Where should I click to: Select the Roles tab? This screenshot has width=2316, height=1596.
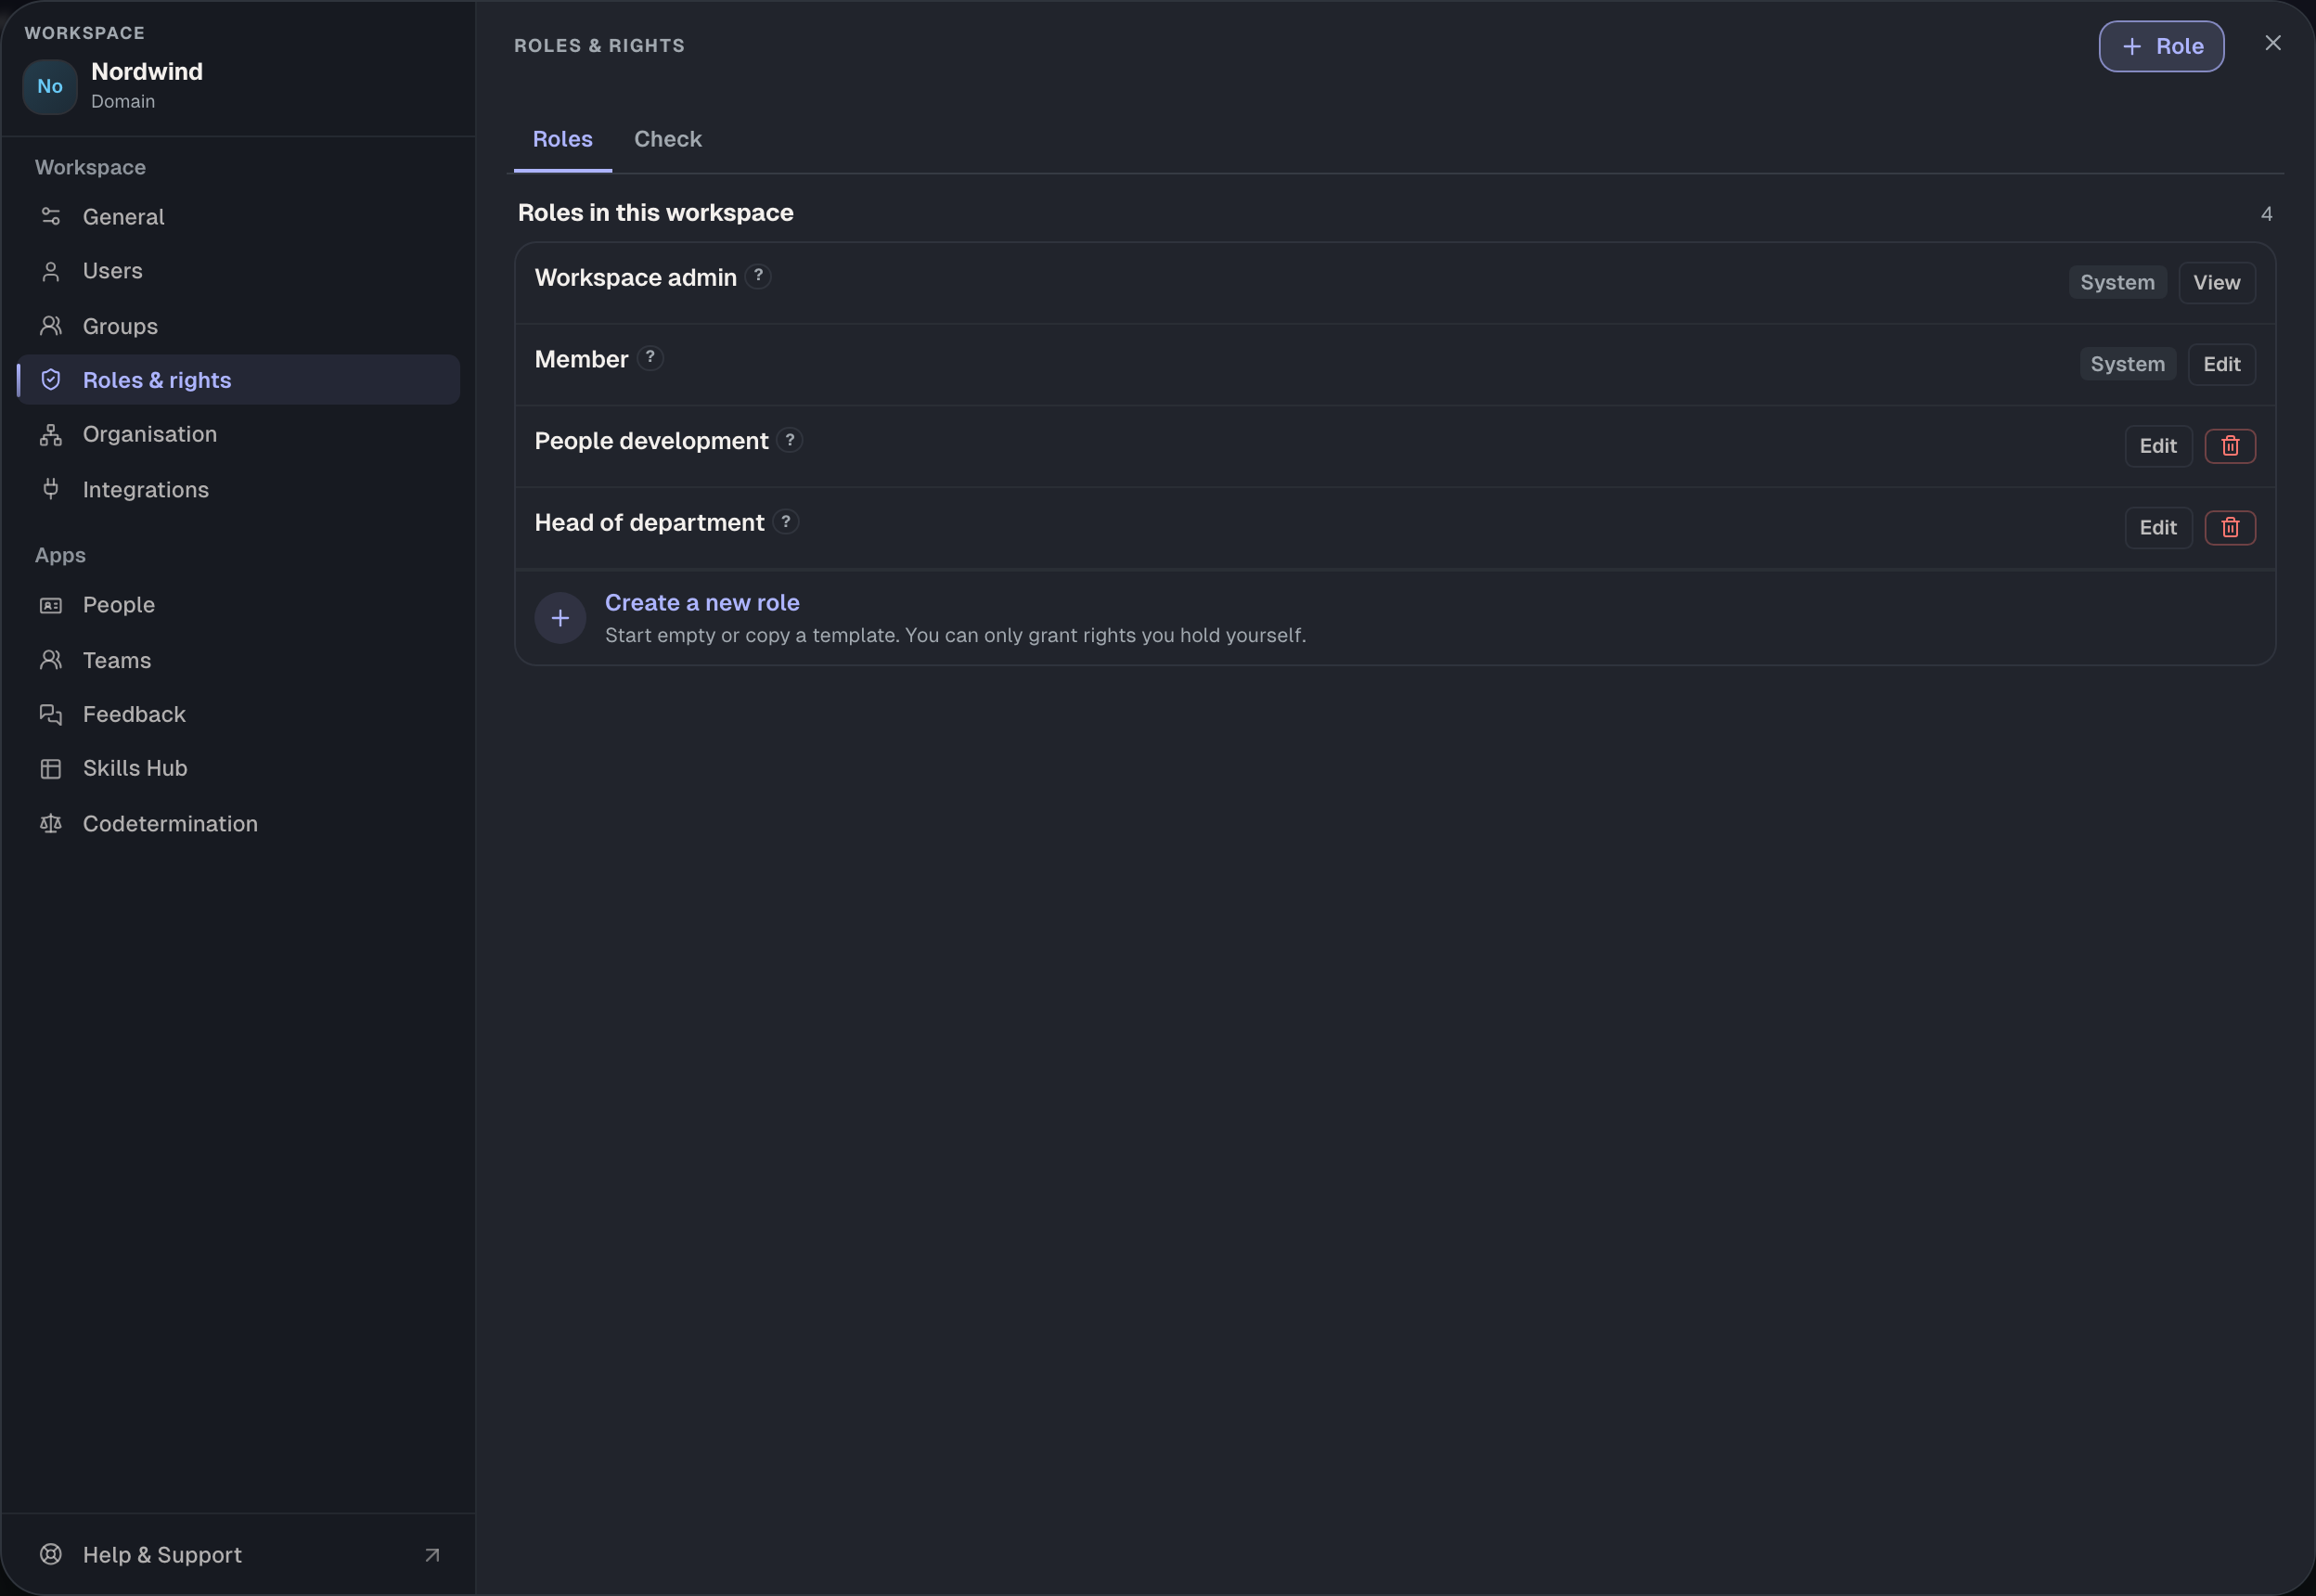coord(563,139)
